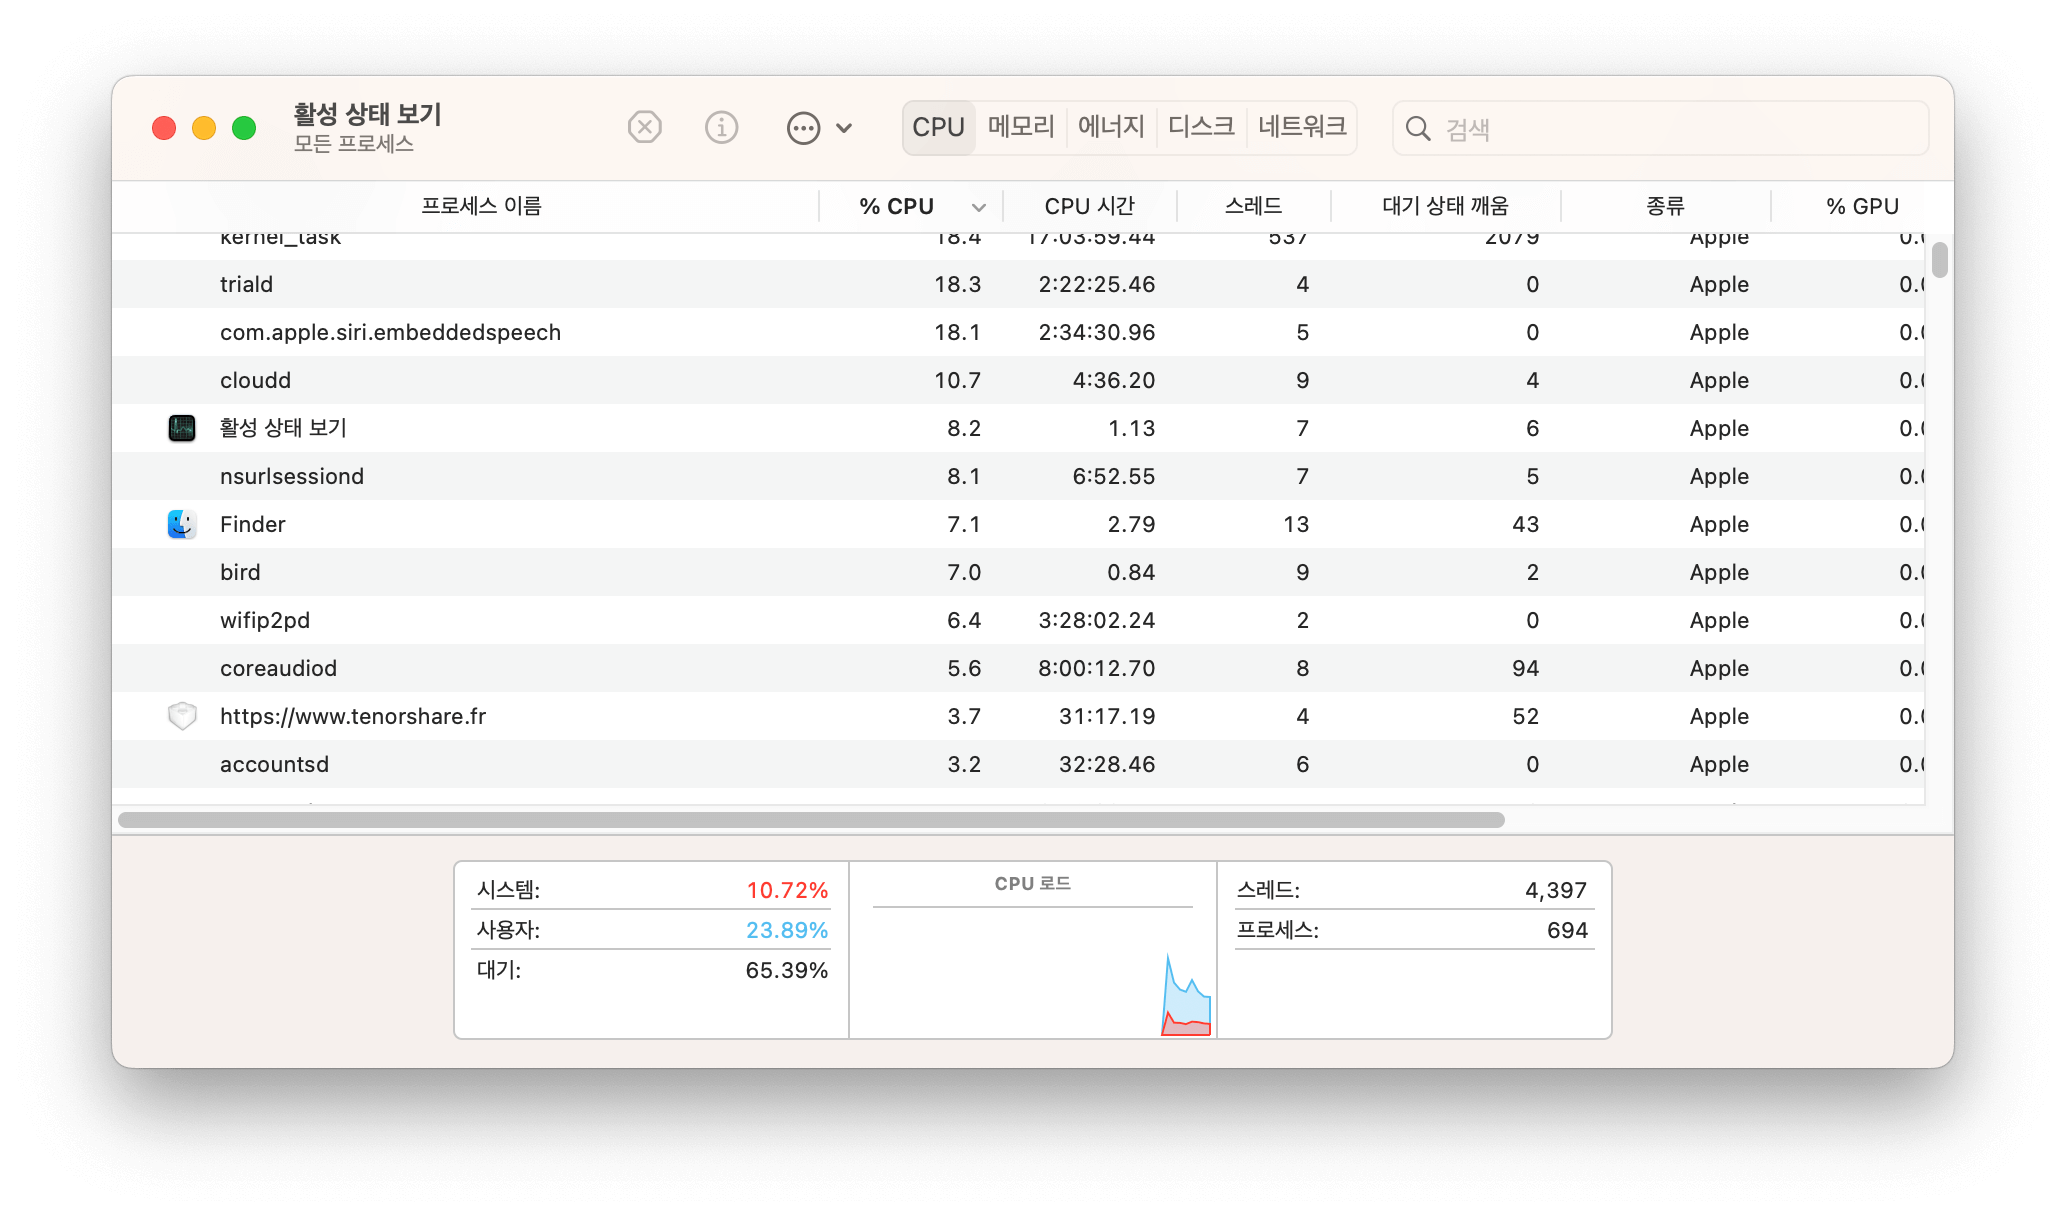Click the stop process X icon
Viewport: 2066px width, 1216px height.
click(x=645, y=127)
